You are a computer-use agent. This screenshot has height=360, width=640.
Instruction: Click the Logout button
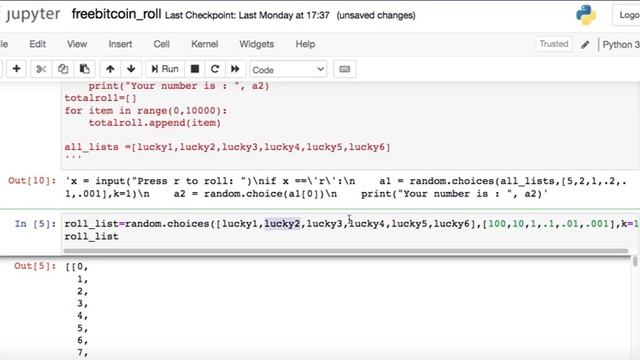point(627,15)
